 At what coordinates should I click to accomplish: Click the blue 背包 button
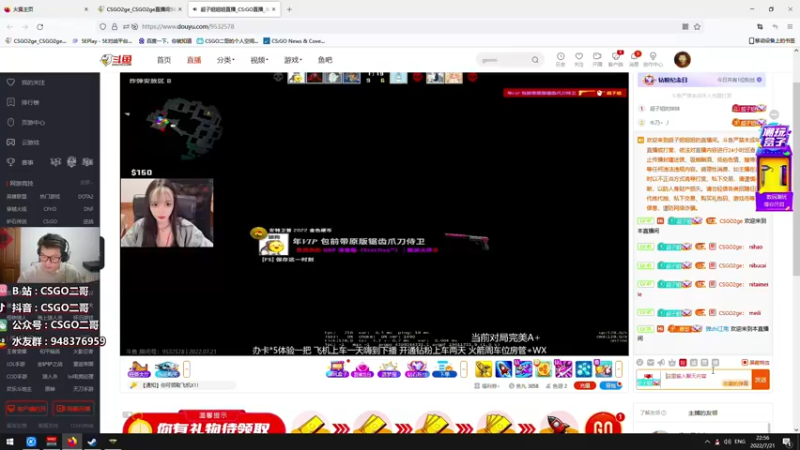(x=610, y=386)
